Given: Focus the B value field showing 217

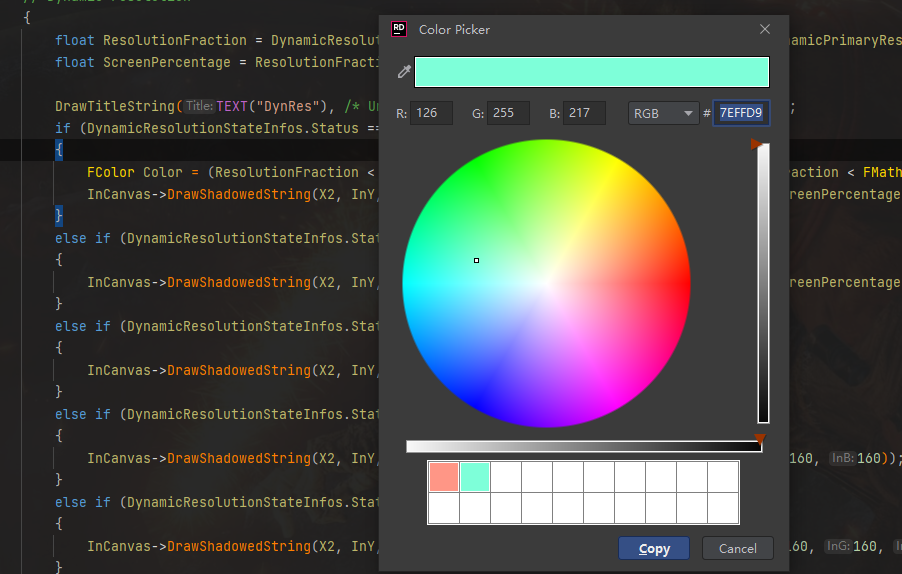Looking at the screenshot, I should coord(584,113).
